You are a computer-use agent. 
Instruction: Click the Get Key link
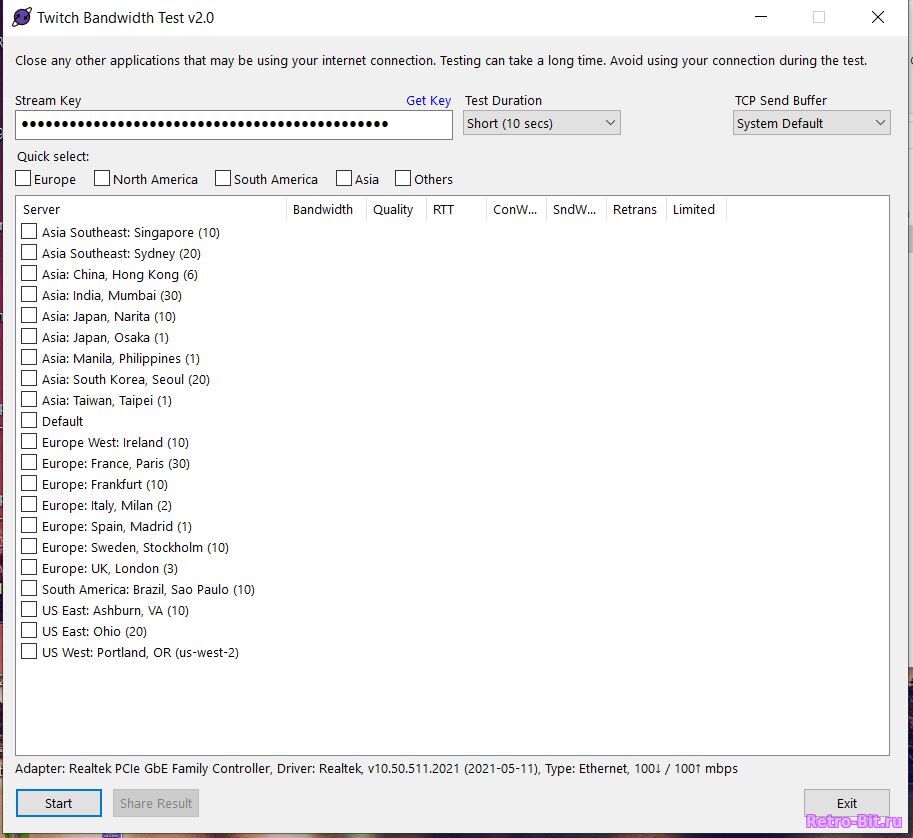[428, 100]
